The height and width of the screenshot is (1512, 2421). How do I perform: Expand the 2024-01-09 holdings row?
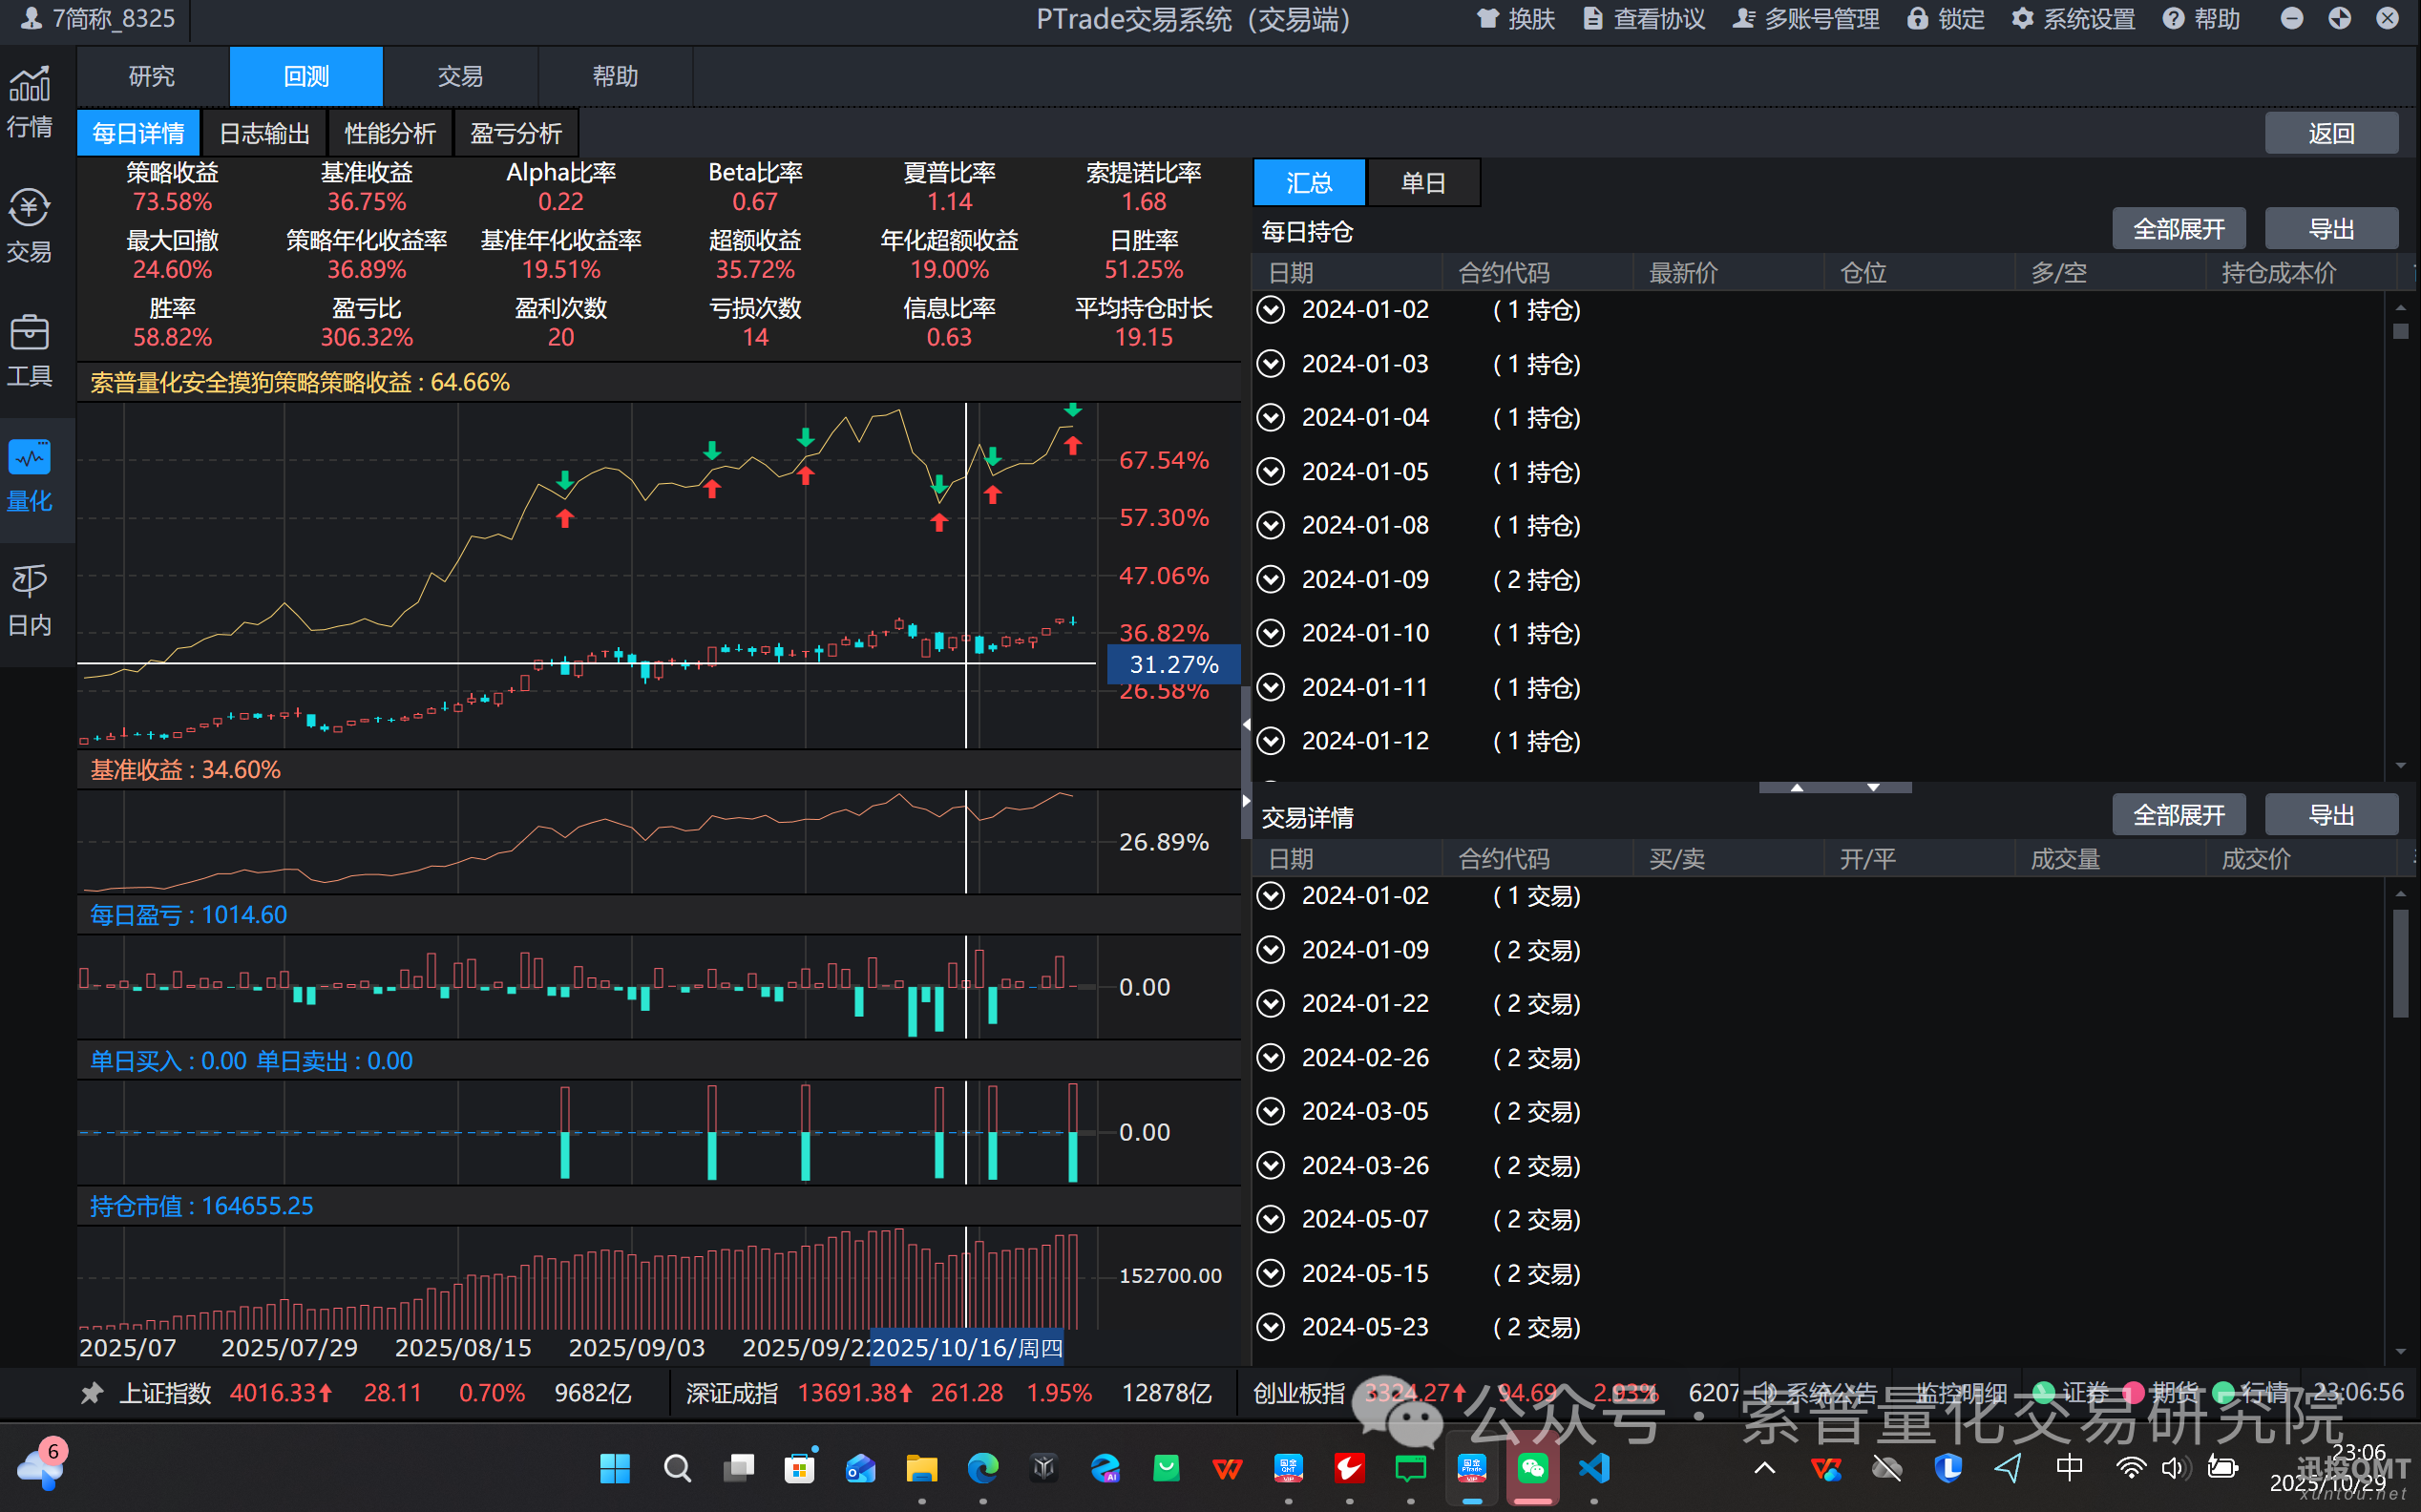pyautogui.click(x=1271, y=579)
